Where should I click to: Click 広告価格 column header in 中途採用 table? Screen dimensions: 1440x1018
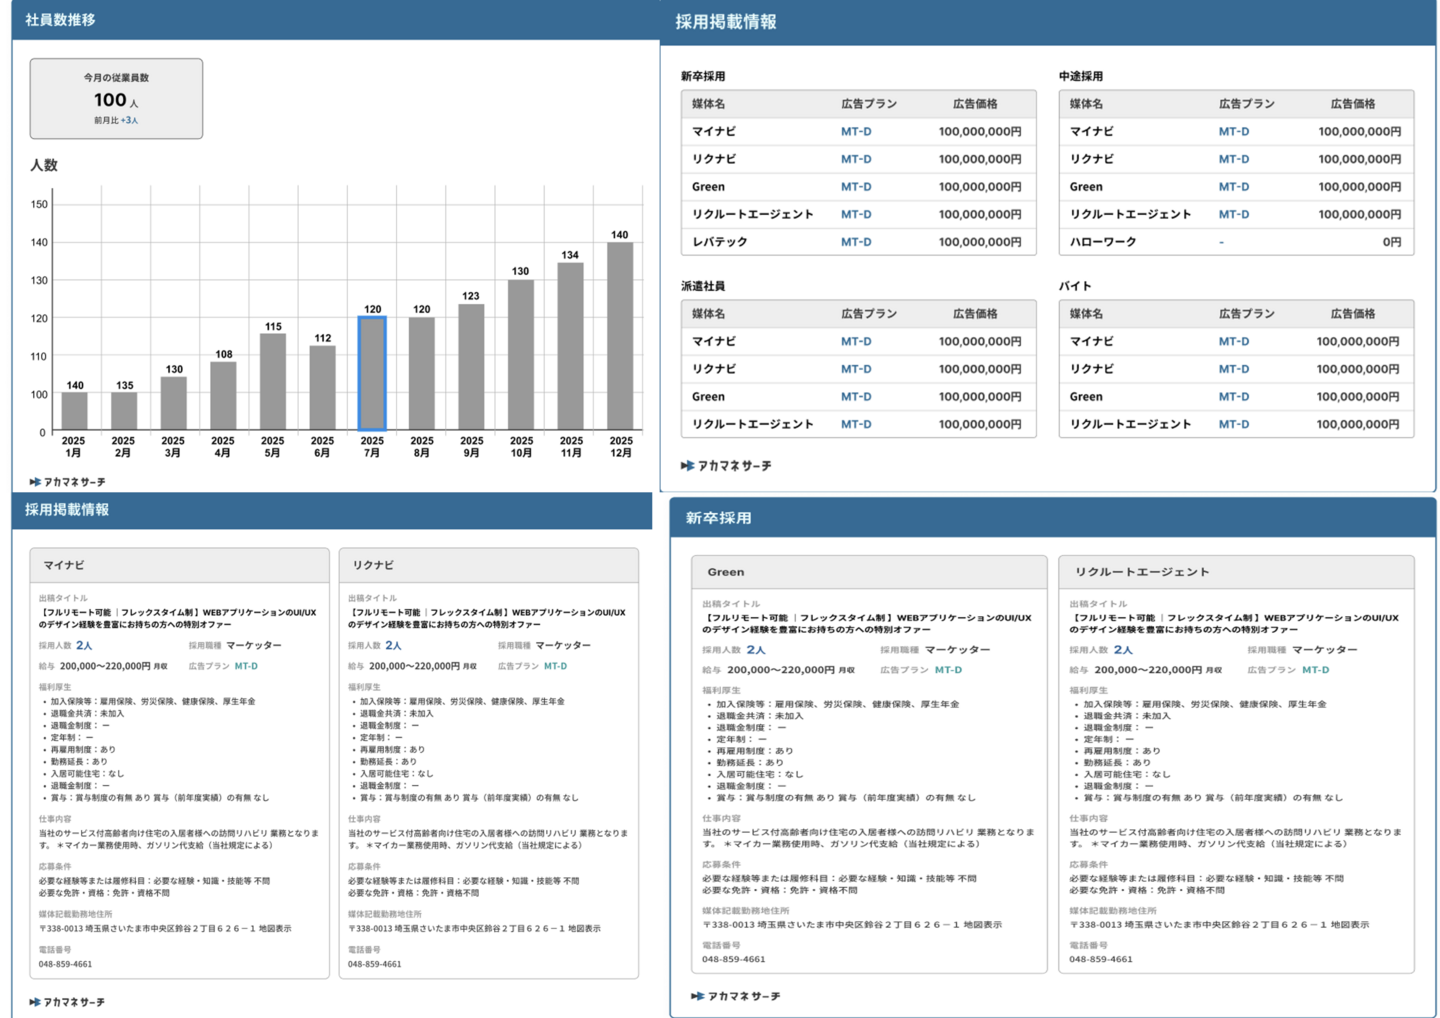(x=1352, y=104)
